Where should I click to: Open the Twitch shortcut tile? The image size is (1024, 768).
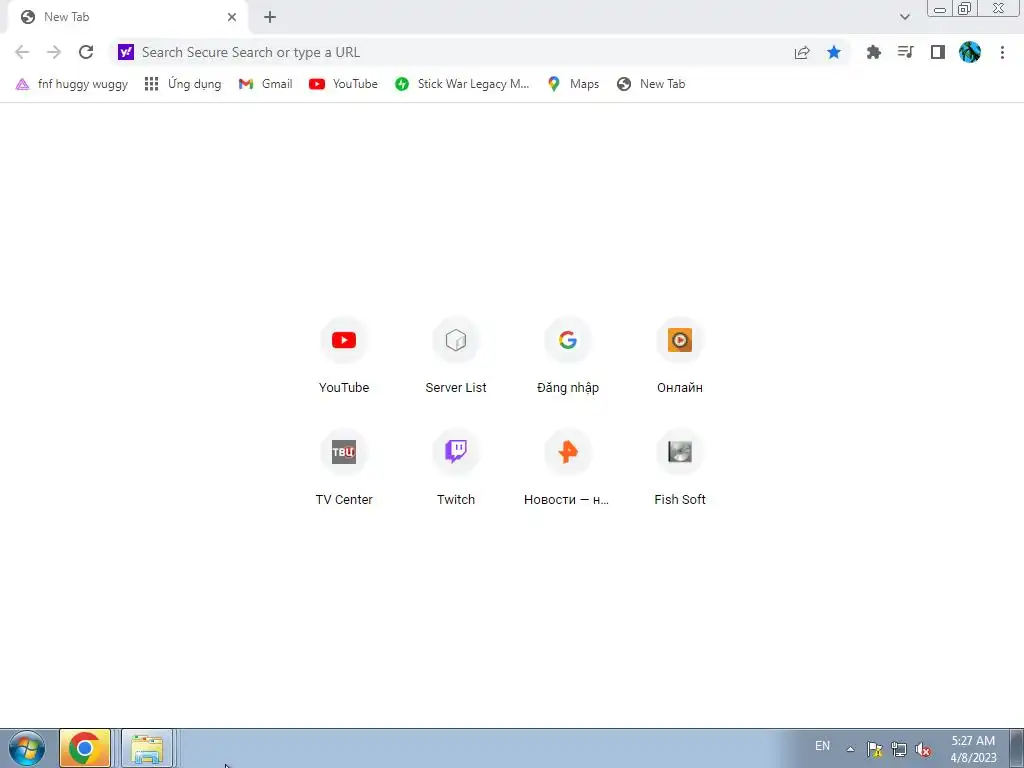[x=456, y=468]
